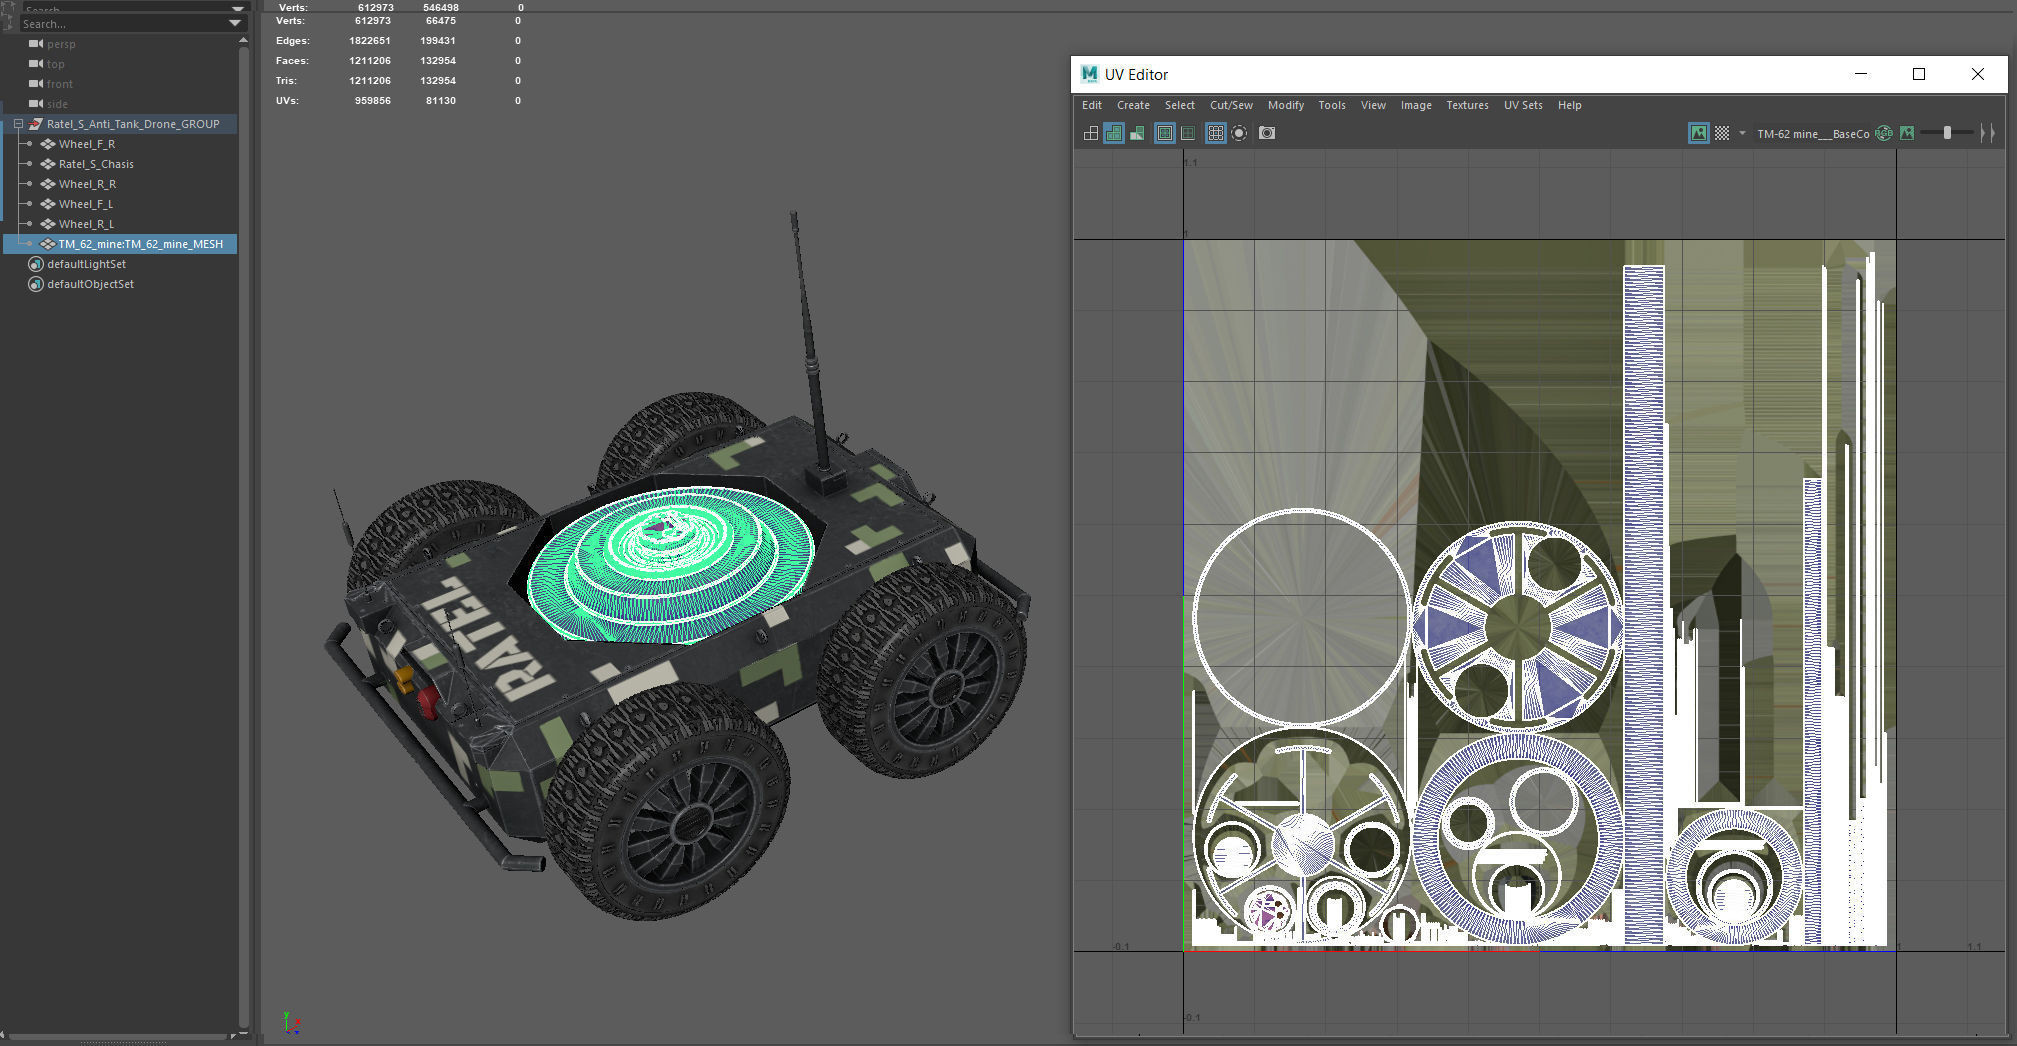The image size is (2017, 1046).
Task: Adjust the image dimming slider
Action: 1947,133
